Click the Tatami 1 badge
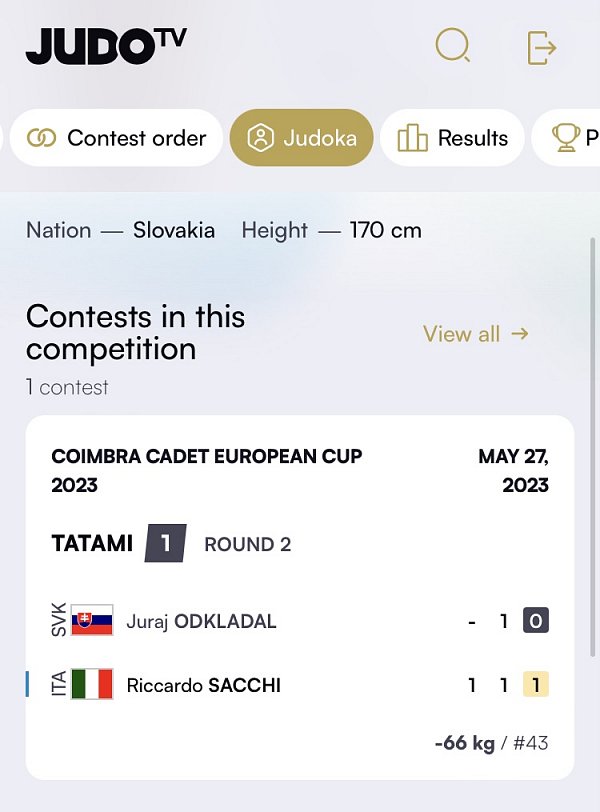 [166, 543]
